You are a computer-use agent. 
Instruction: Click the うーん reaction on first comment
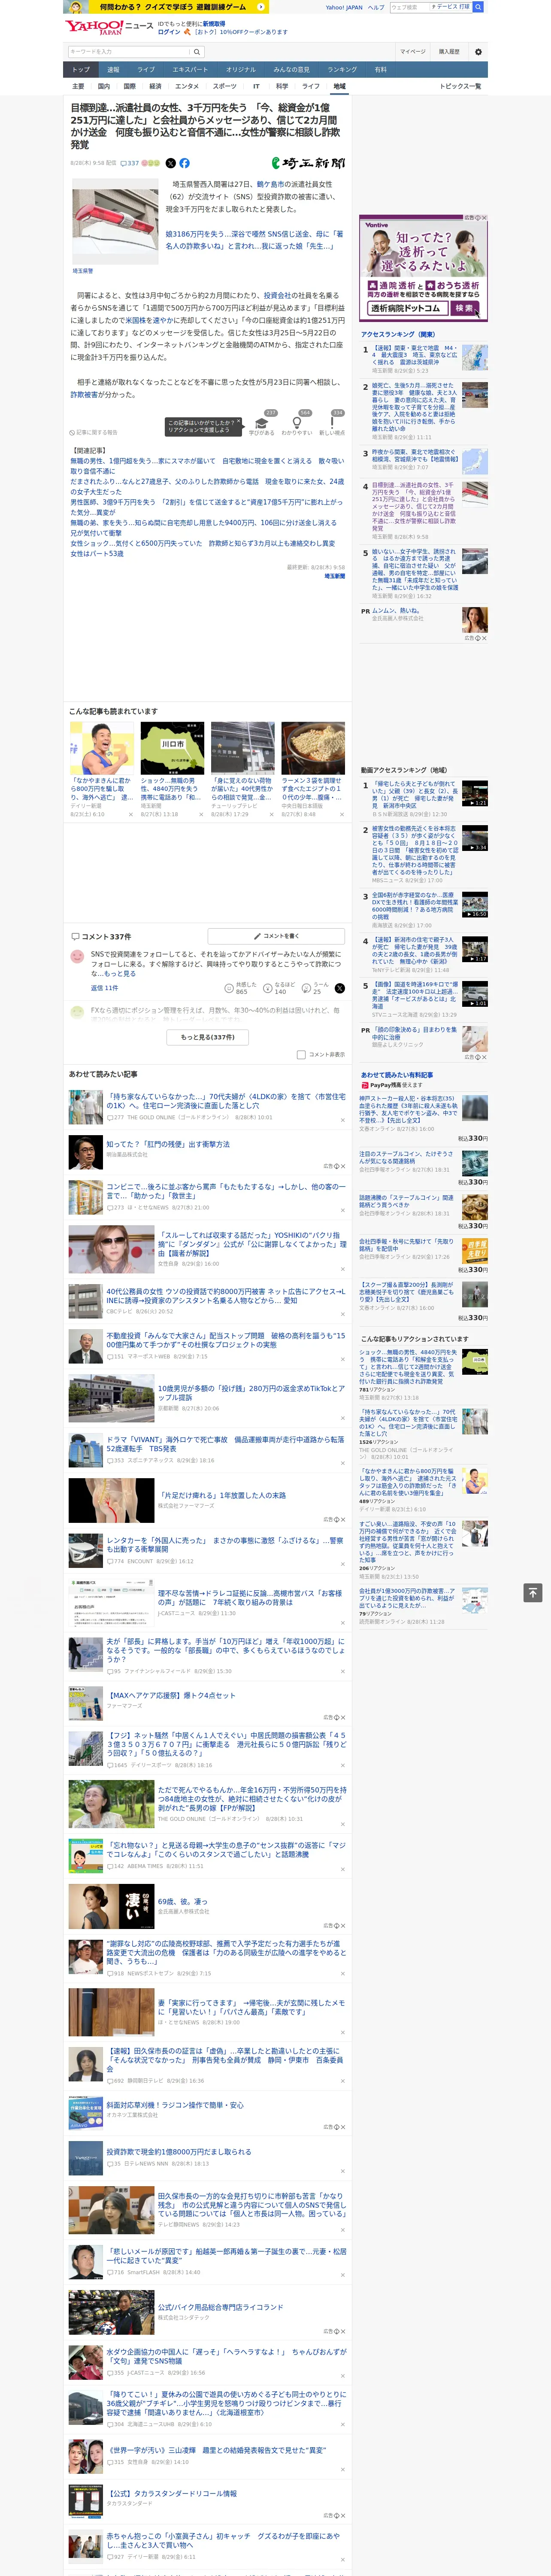tap(316, 987)
